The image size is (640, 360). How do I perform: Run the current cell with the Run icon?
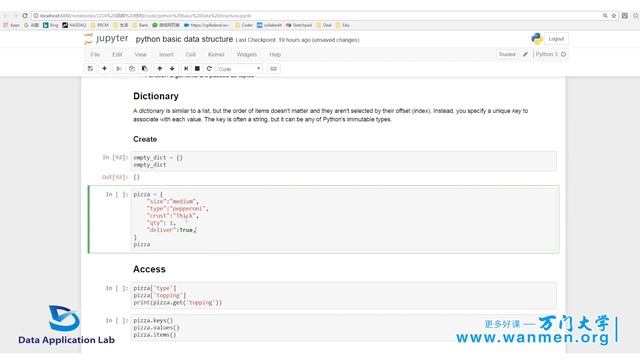pyautogui.click(x=186, y=69)
